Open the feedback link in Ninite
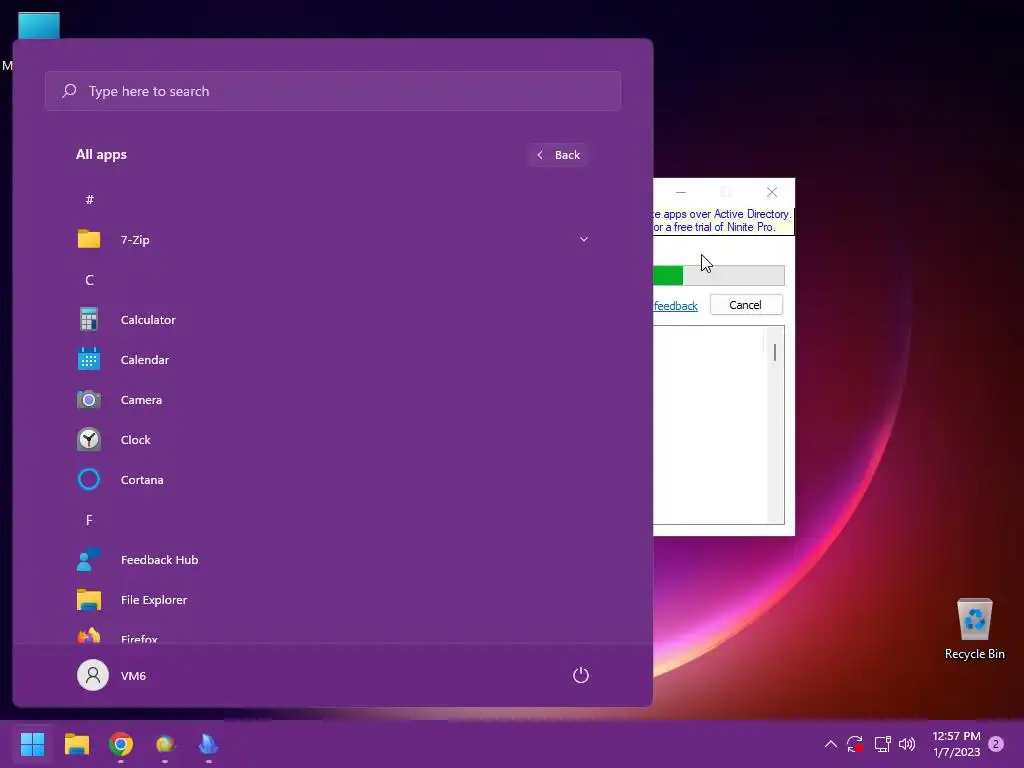The width and height of the screenshot is (1024, 768). (675, 306)
